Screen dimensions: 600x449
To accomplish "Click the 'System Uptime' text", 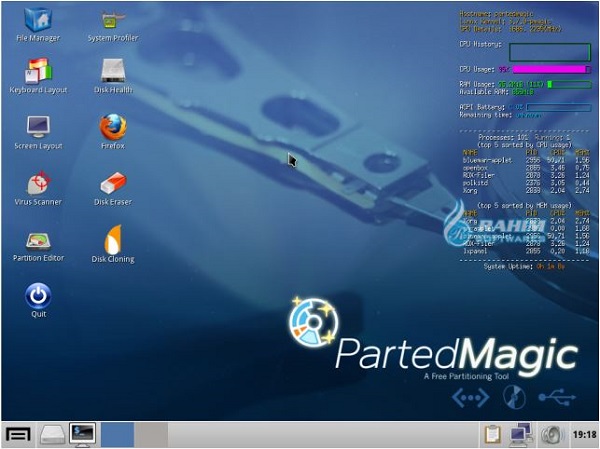I will 508,266.
